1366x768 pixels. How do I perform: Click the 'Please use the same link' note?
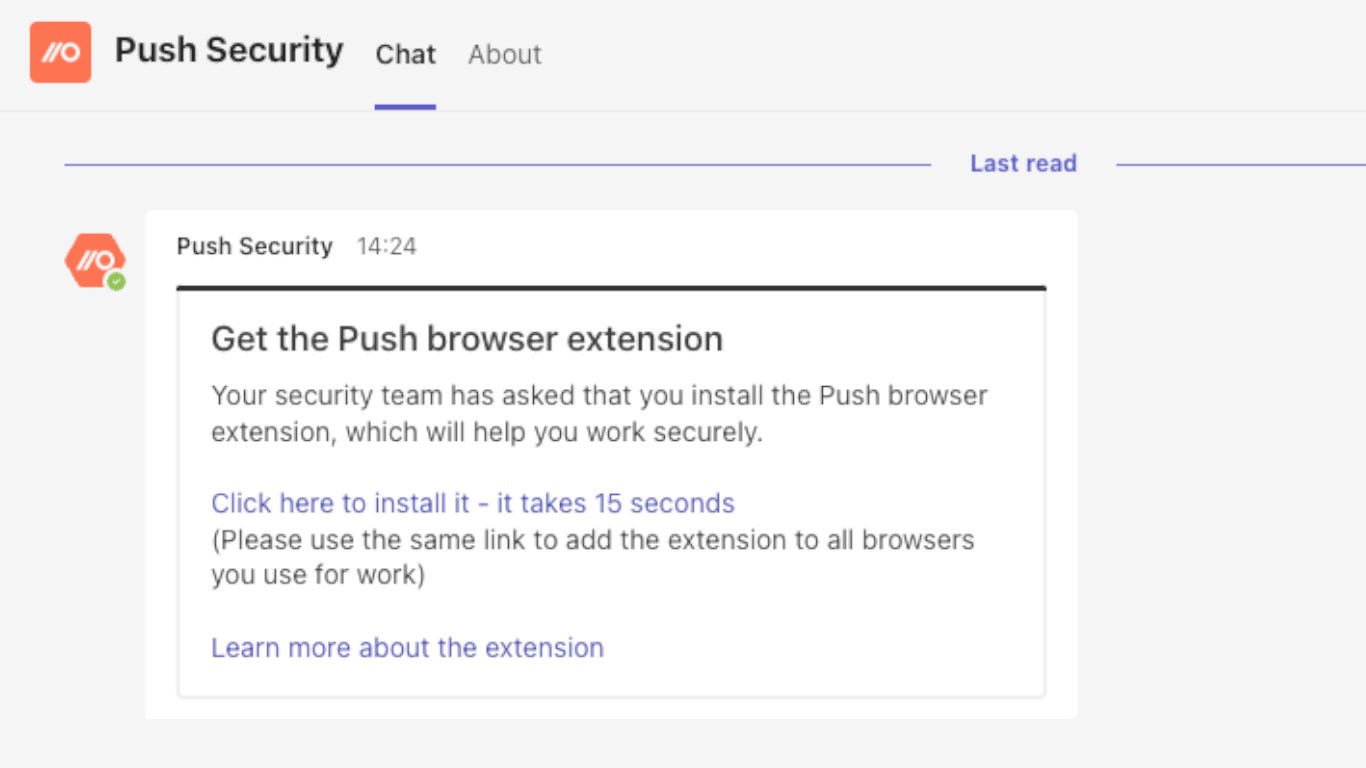tap(592, 558)
